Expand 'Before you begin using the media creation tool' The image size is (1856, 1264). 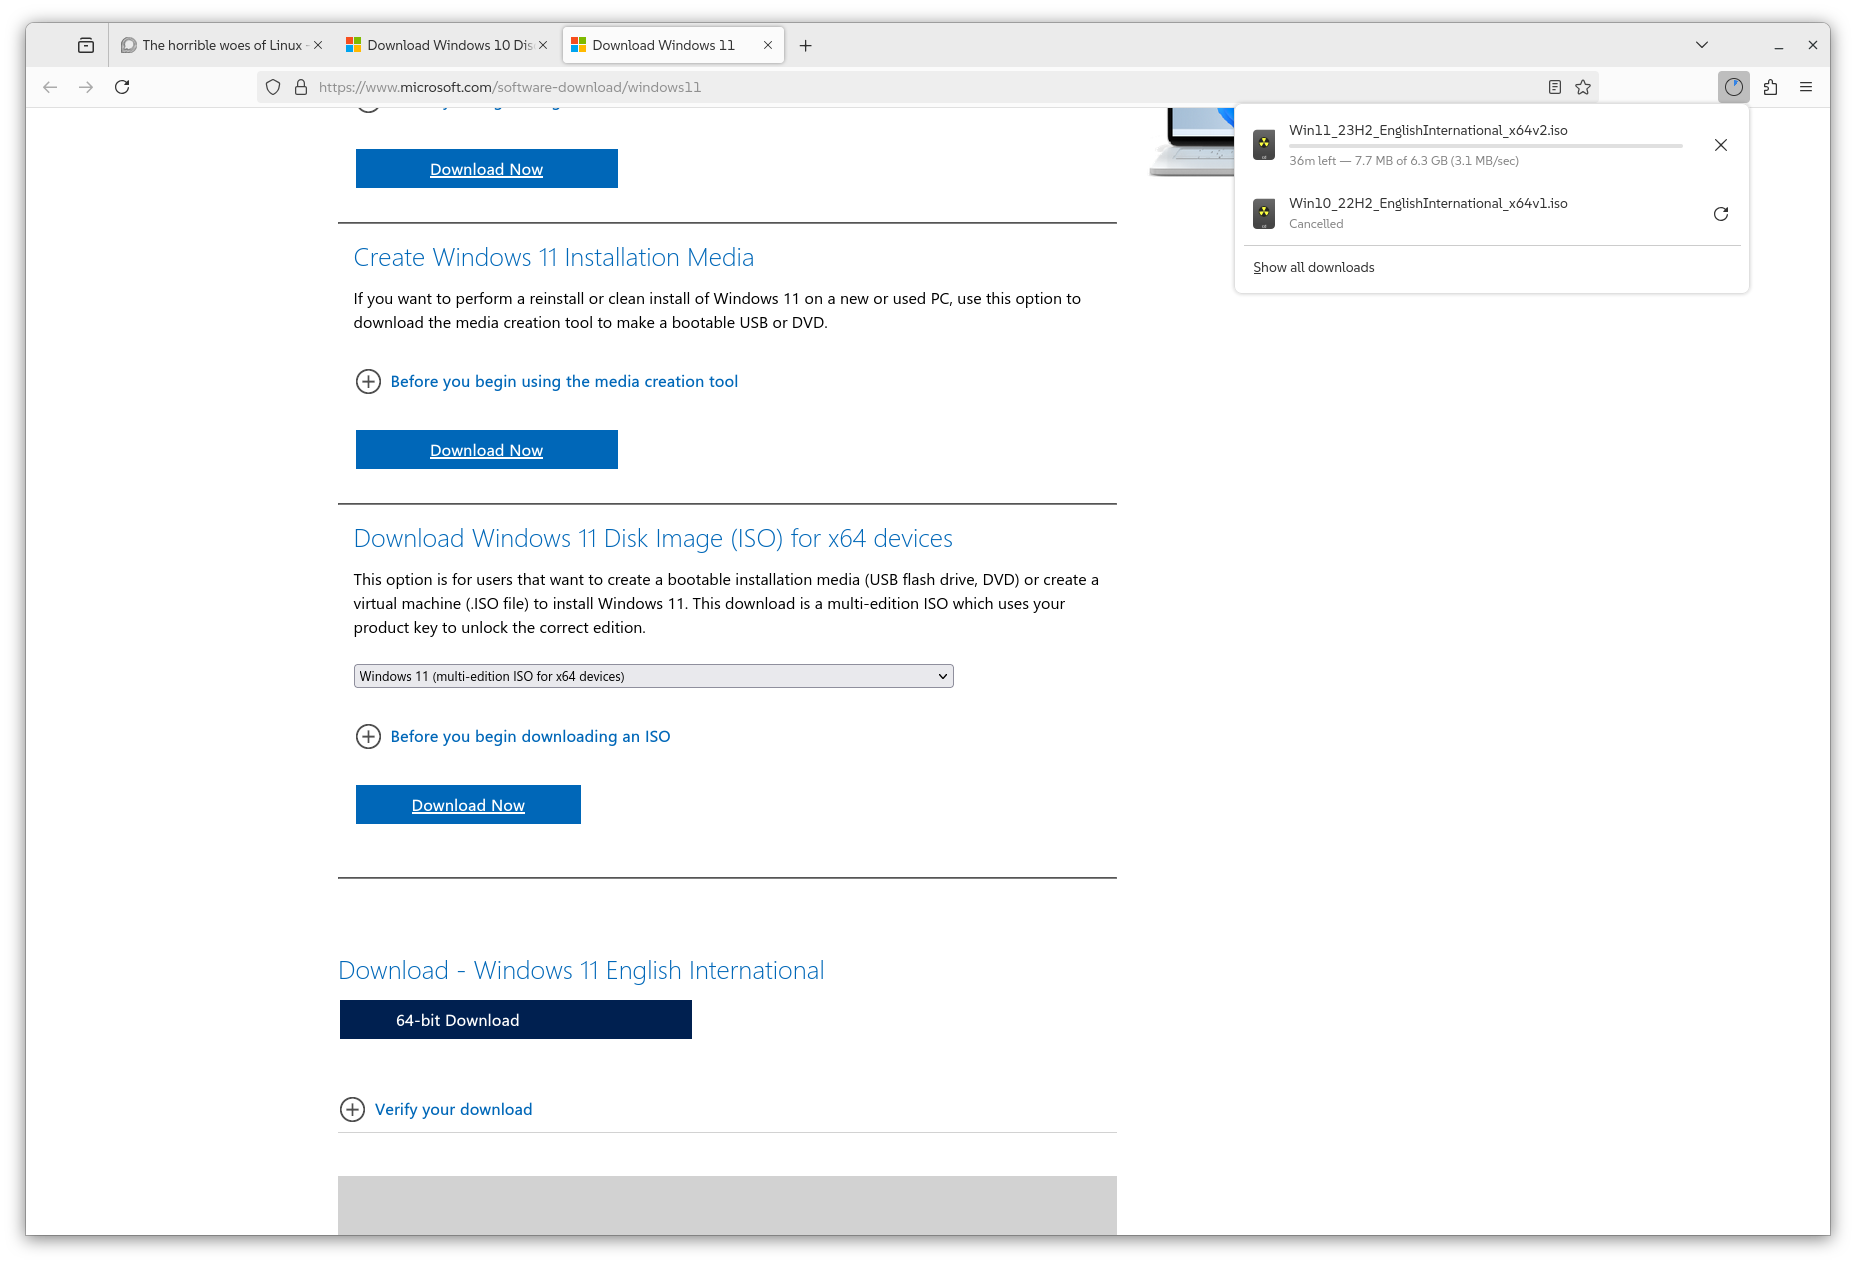[564, 381]
